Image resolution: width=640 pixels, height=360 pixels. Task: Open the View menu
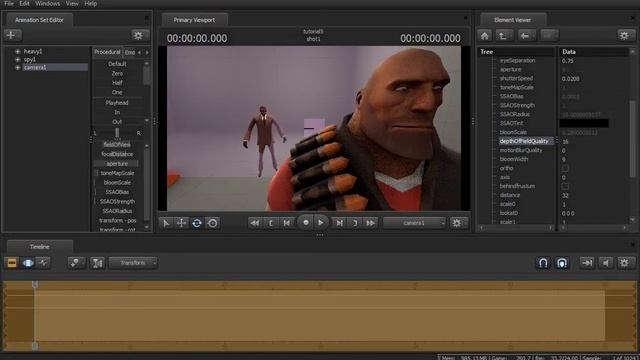coord(72,4)
